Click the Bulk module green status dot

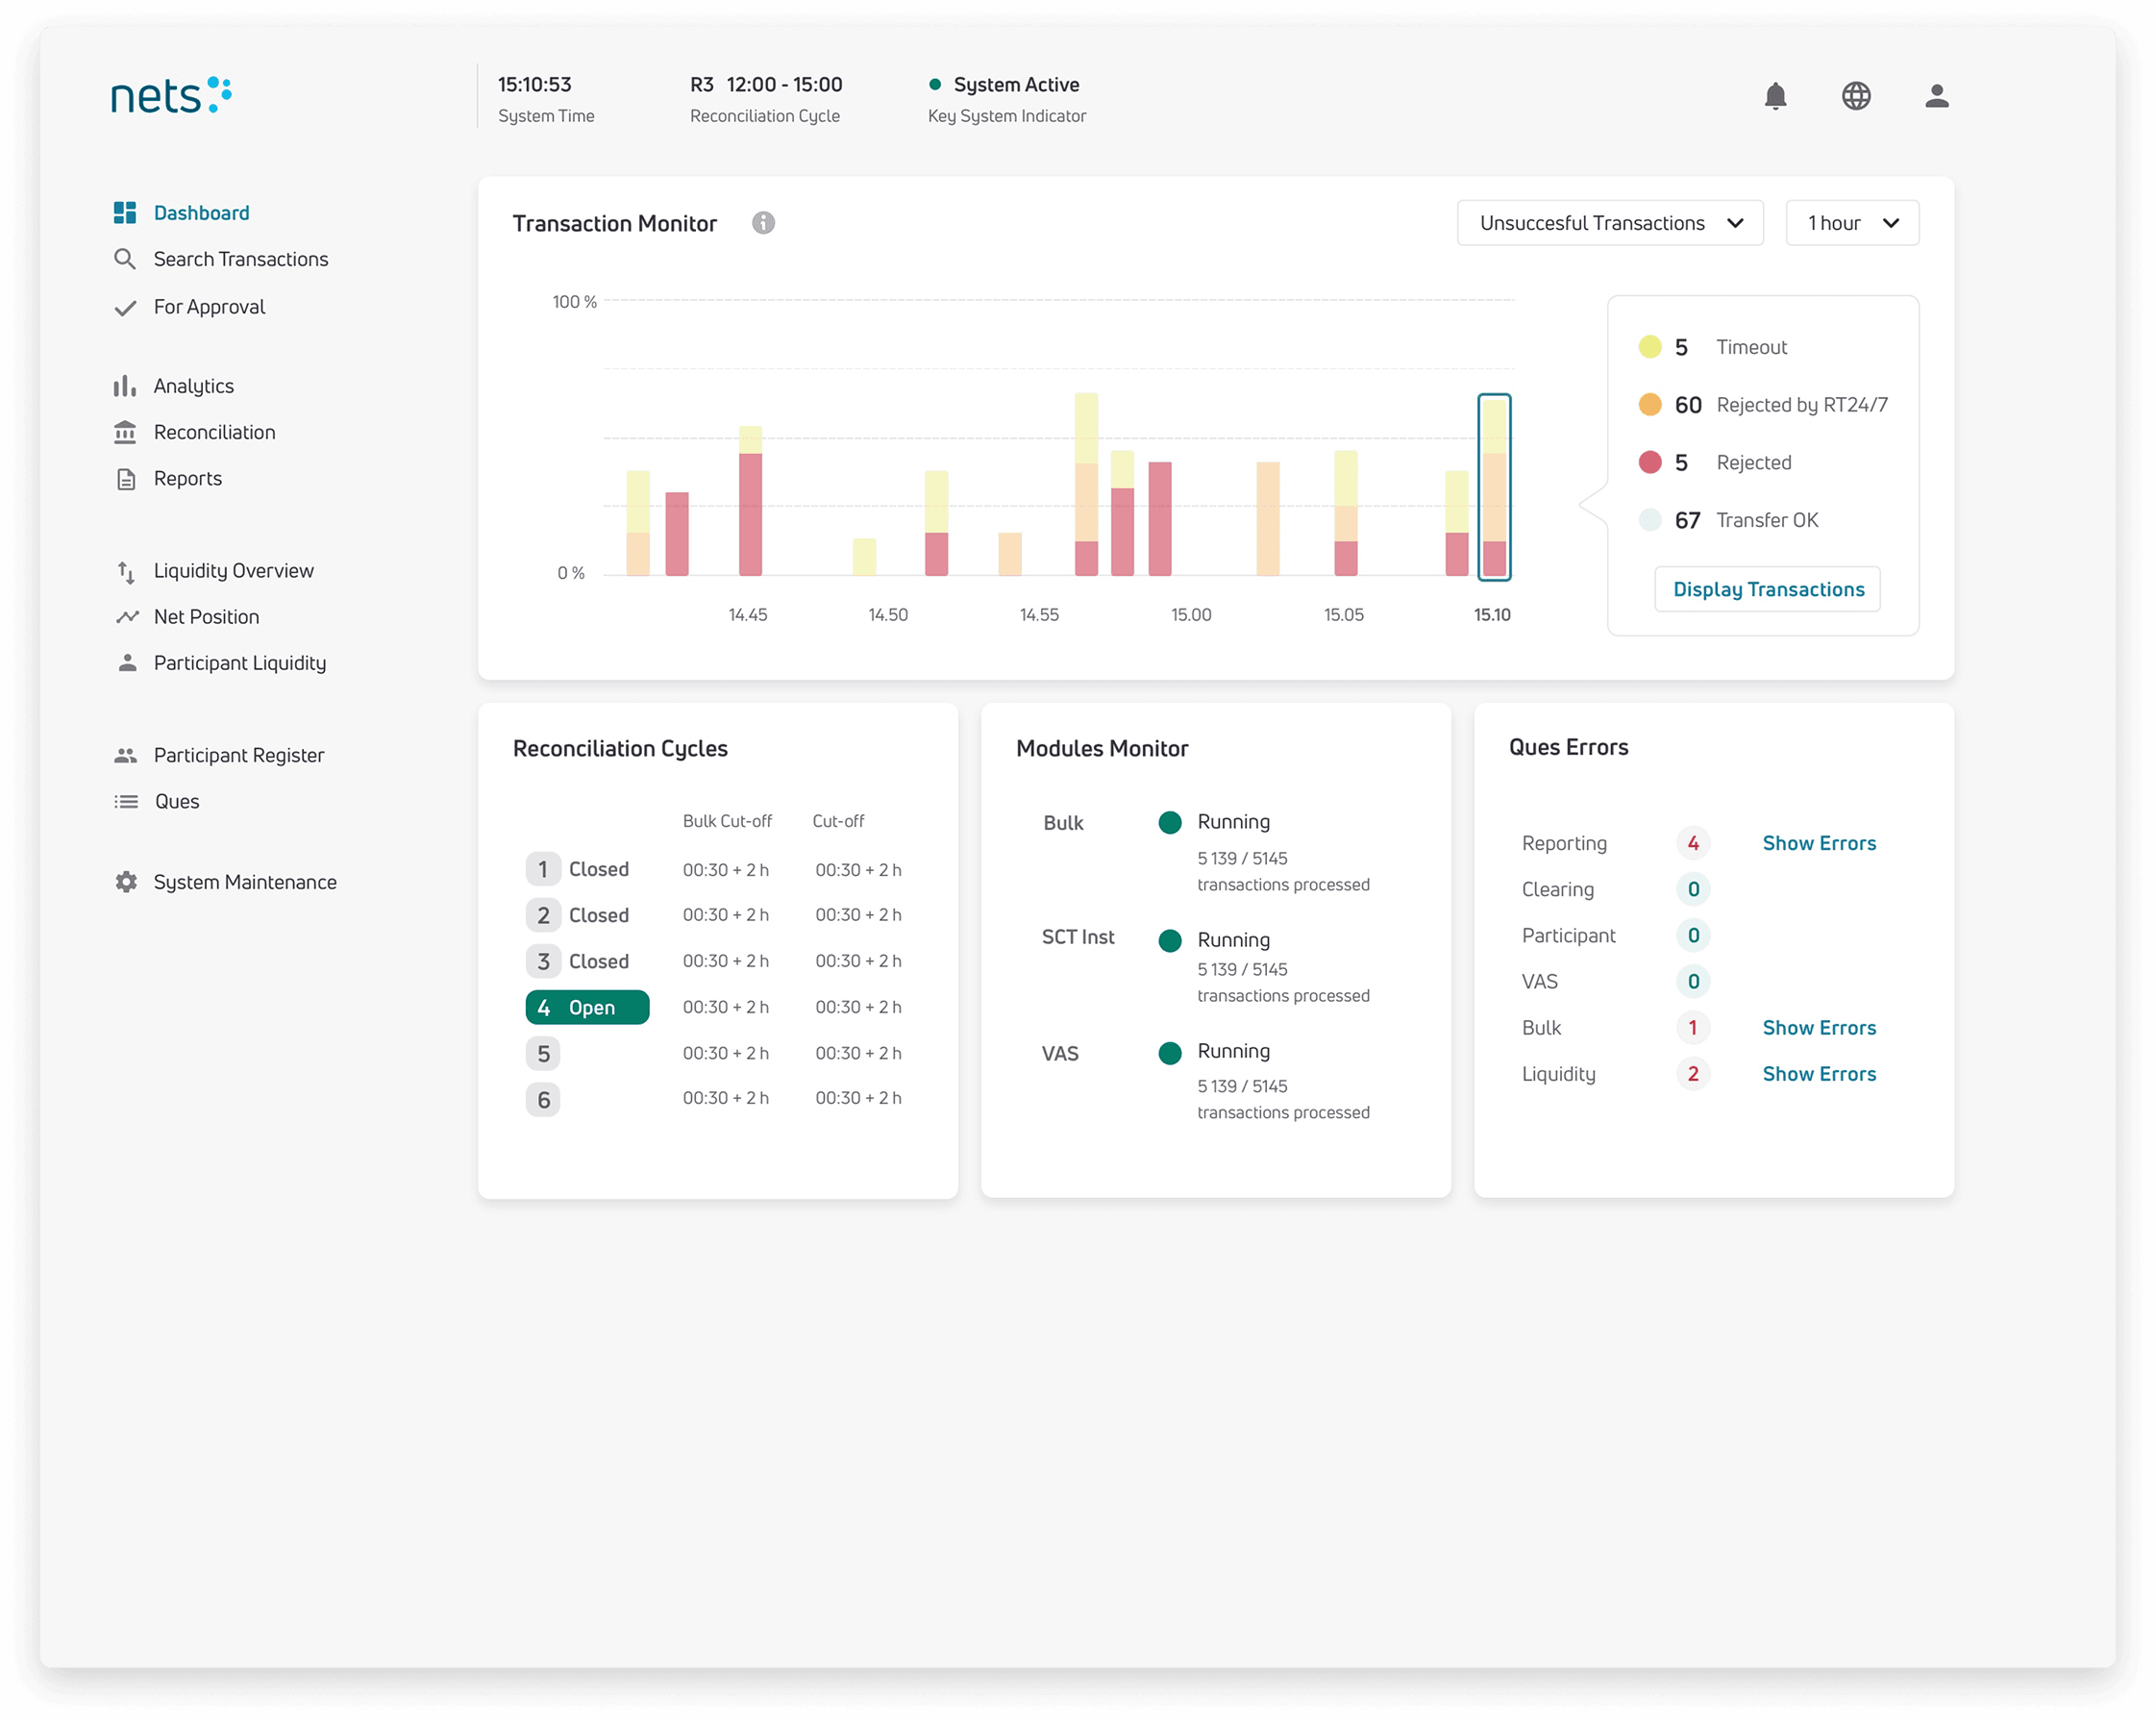(x=1169, y=823)
